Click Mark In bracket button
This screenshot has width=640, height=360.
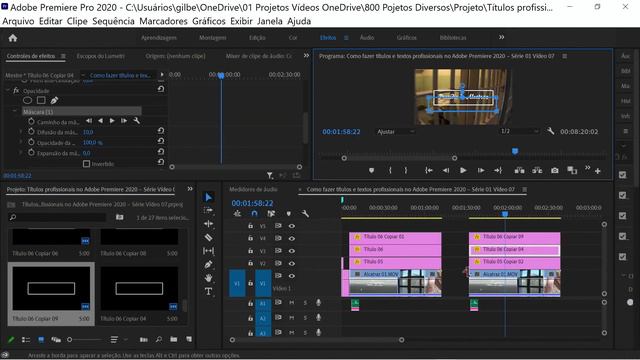(390, 171)
